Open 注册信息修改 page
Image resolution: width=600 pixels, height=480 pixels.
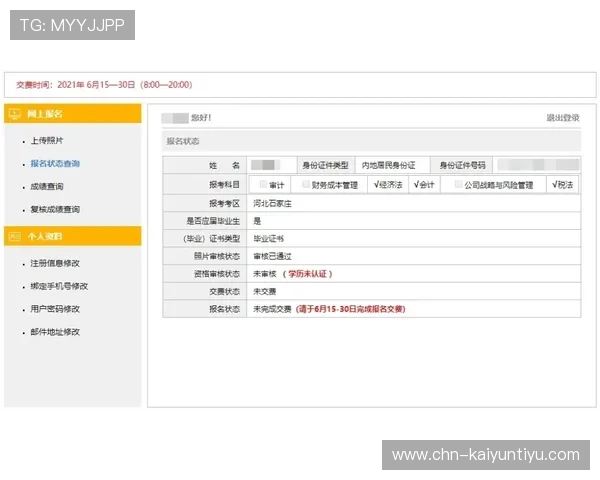coord(55,263)
